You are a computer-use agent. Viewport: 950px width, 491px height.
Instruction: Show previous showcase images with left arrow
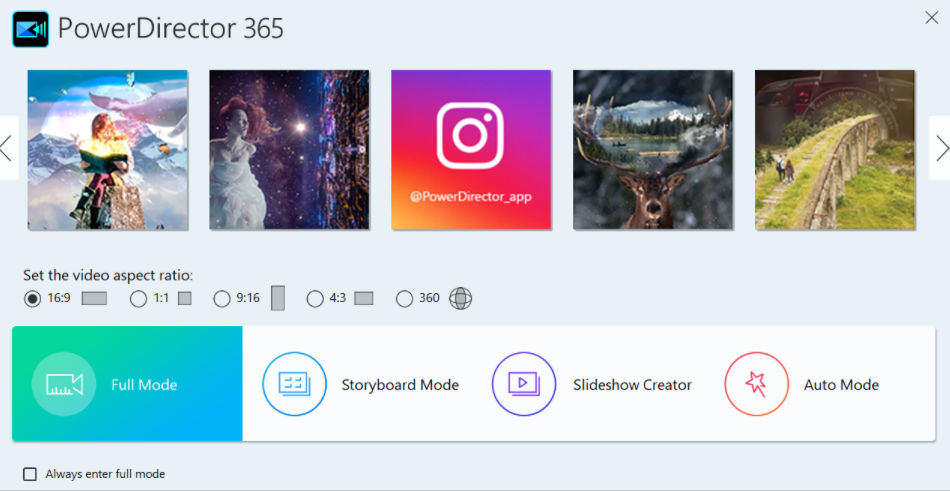(x=7, y=148)
